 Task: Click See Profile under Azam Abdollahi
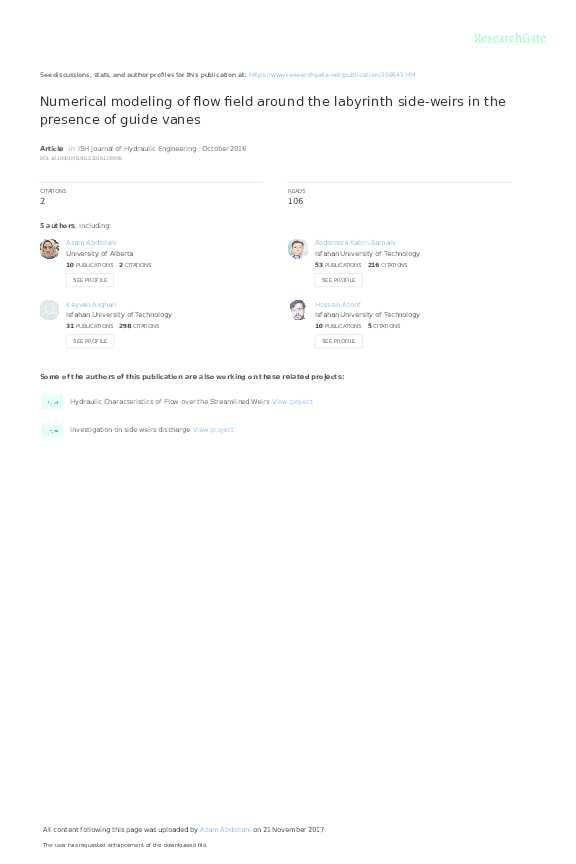[x=90, y=280]
